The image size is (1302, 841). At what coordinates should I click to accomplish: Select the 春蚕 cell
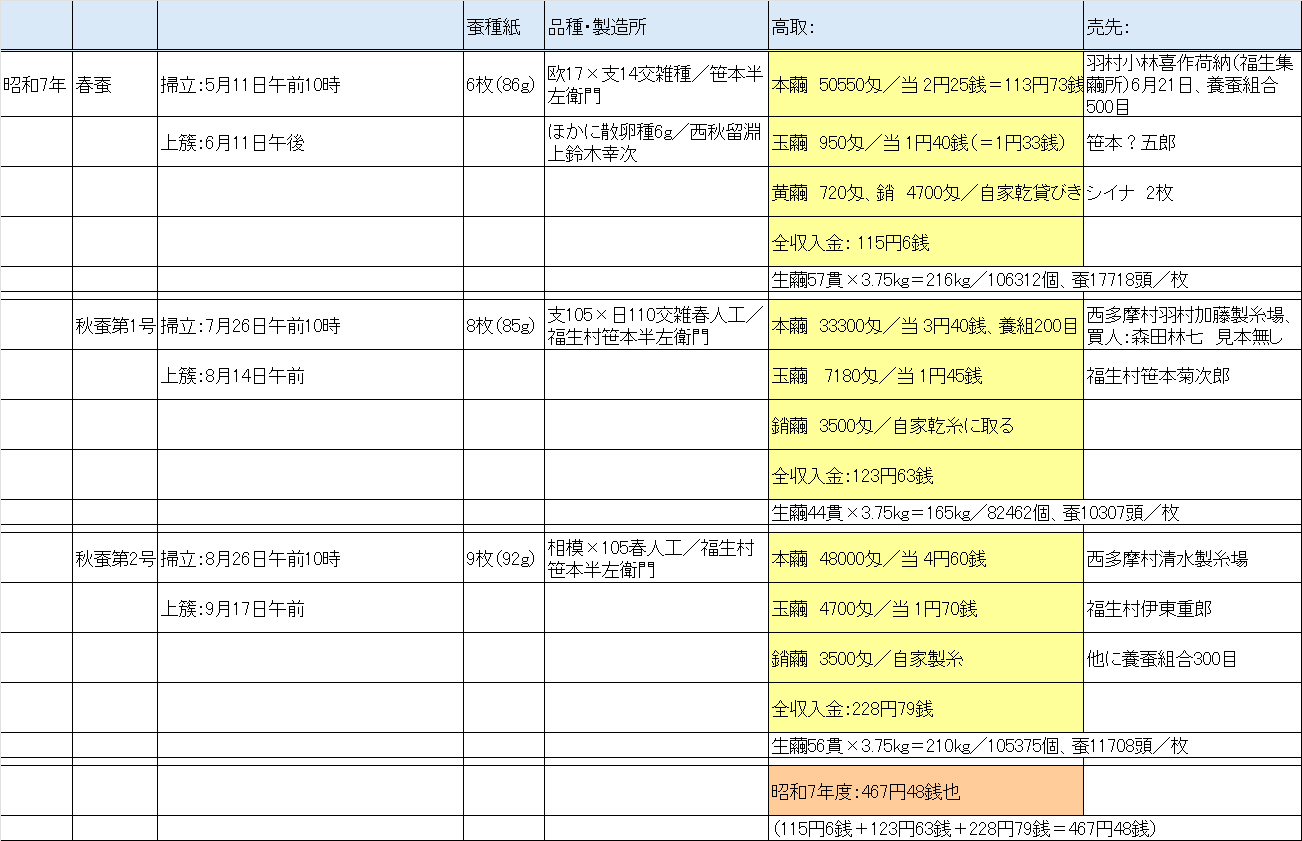115,84
